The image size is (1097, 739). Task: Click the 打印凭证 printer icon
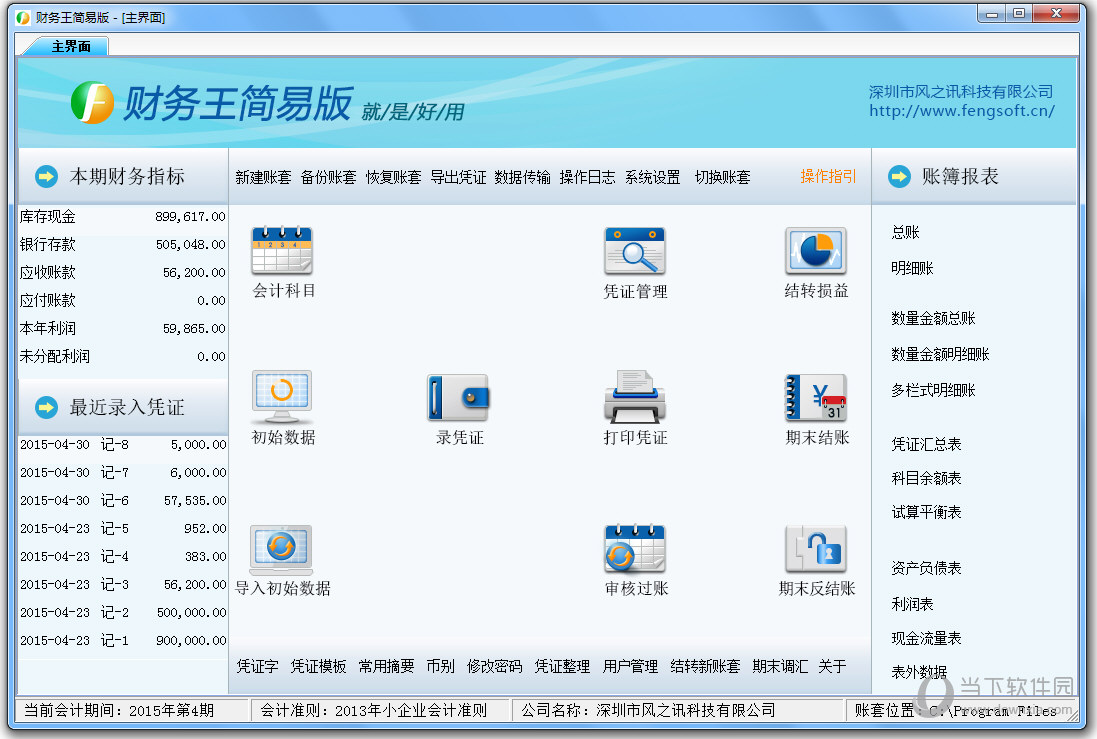click(x=635, y=397)
